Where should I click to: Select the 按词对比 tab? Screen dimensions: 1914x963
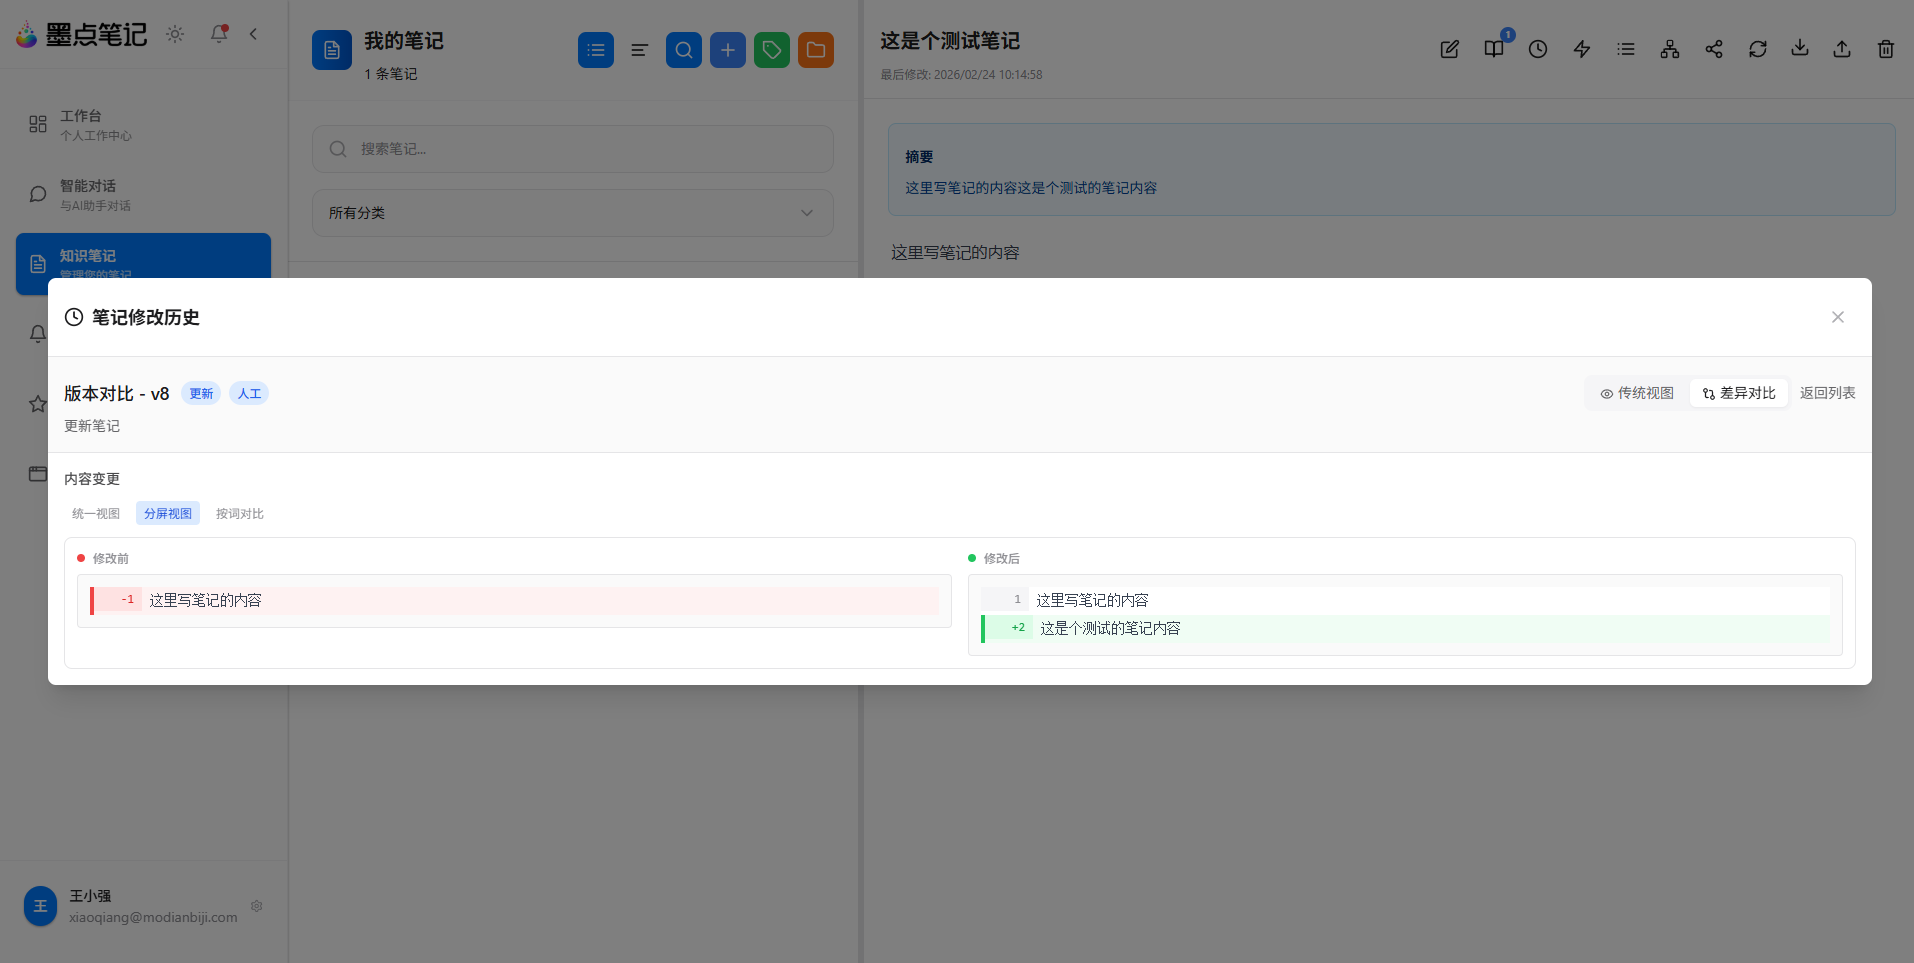[x=240, y=513]
